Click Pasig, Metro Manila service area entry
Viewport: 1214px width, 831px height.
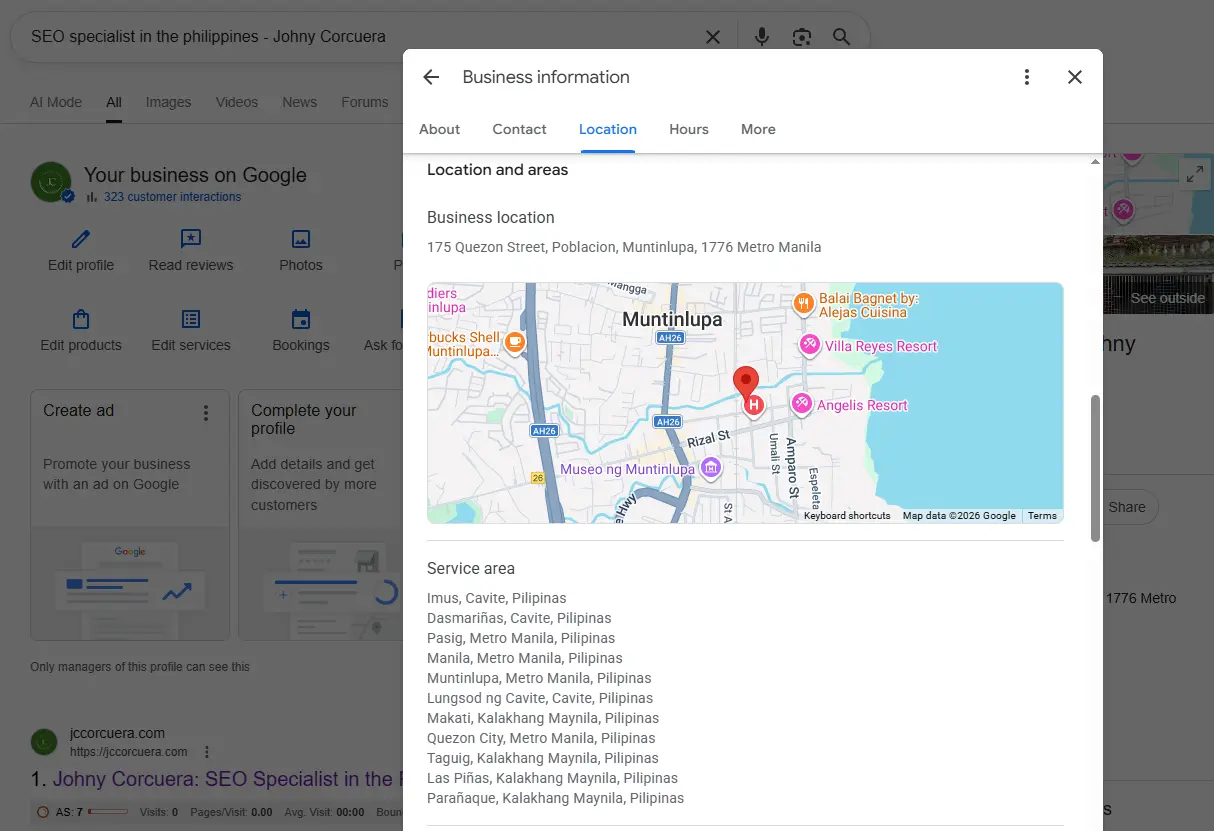tap(521, 638)
